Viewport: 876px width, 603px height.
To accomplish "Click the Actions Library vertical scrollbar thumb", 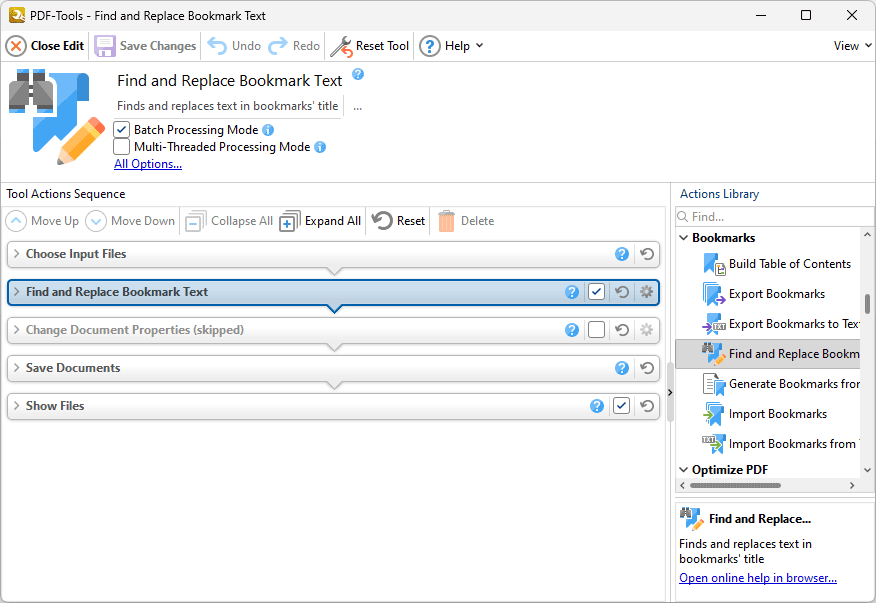I will point(867,304).
